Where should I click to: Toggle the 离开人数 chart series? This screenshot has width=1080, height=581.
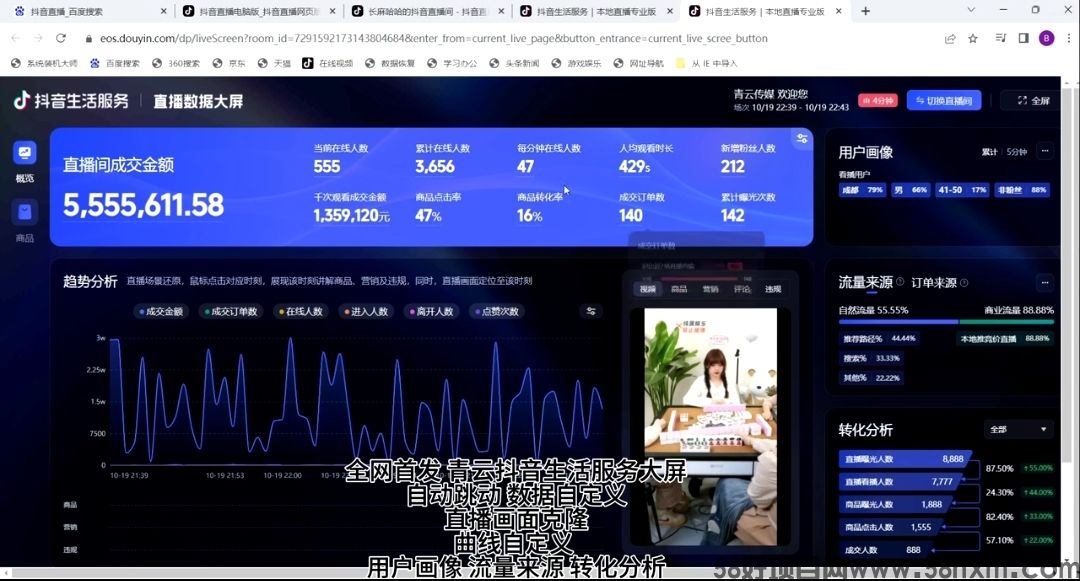(431, 311)
